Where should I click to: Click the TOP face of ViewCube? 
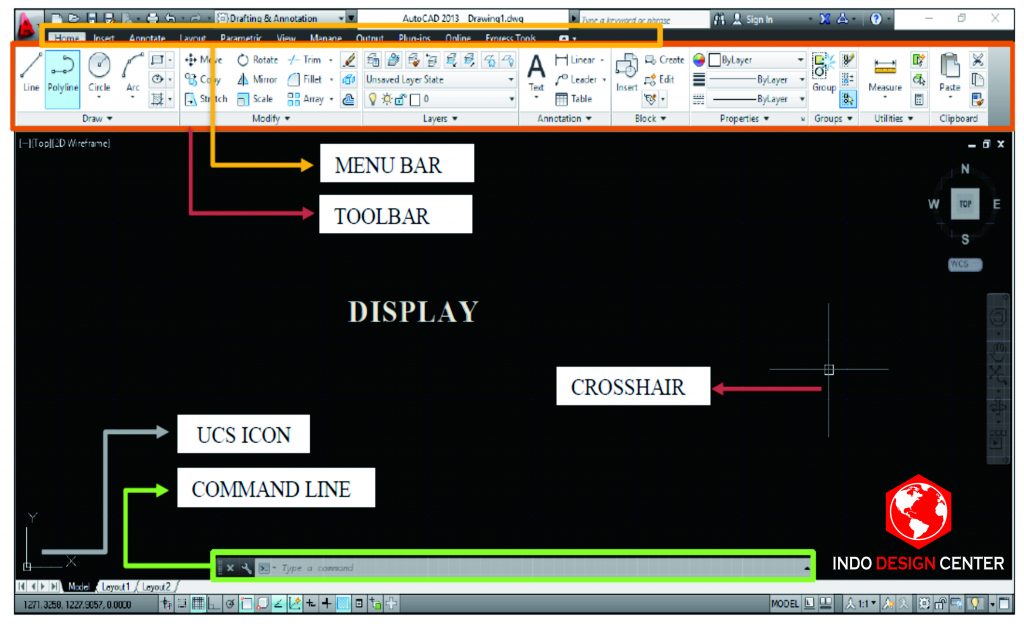point(965,204)
